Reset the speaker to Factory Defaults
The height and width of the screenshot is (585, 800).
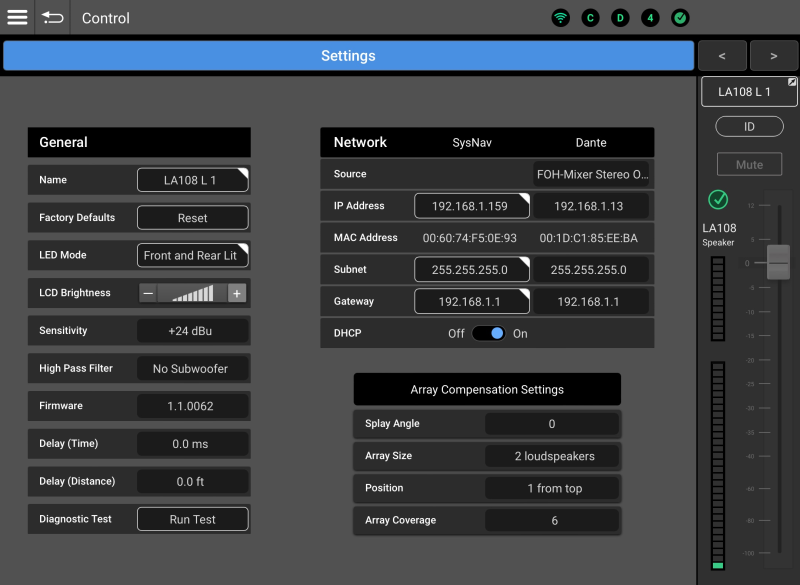[x=192, y=217]
